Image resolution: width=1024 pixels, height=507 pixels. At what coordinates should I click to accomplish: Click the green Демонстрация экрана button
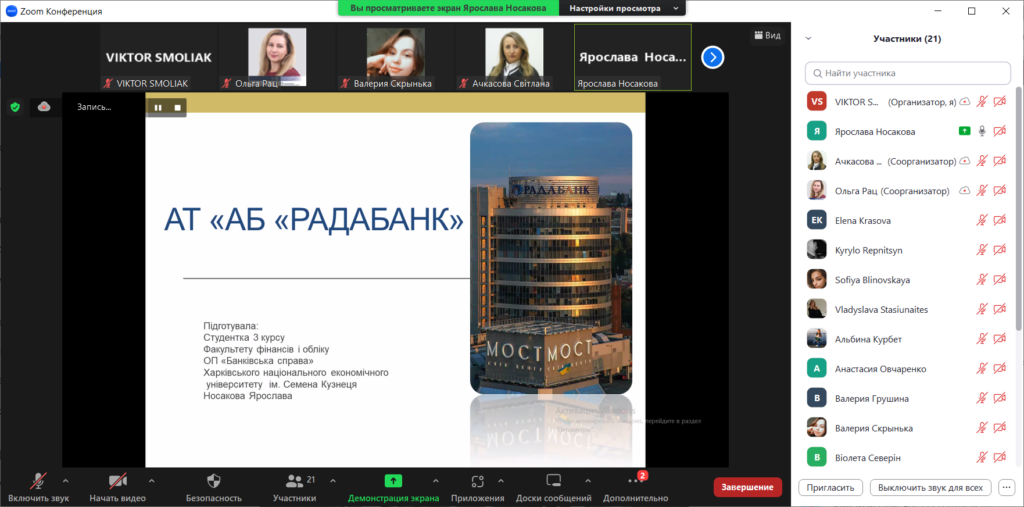393,487
